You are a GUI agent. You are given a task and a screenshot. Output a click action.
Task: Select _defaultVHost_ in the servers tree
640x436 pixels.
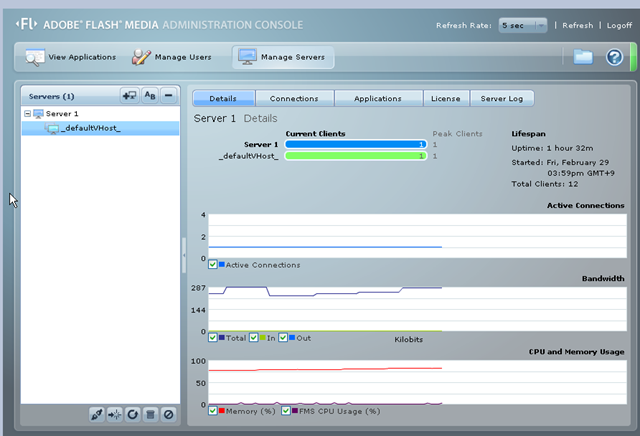click(x=100, y=128)
